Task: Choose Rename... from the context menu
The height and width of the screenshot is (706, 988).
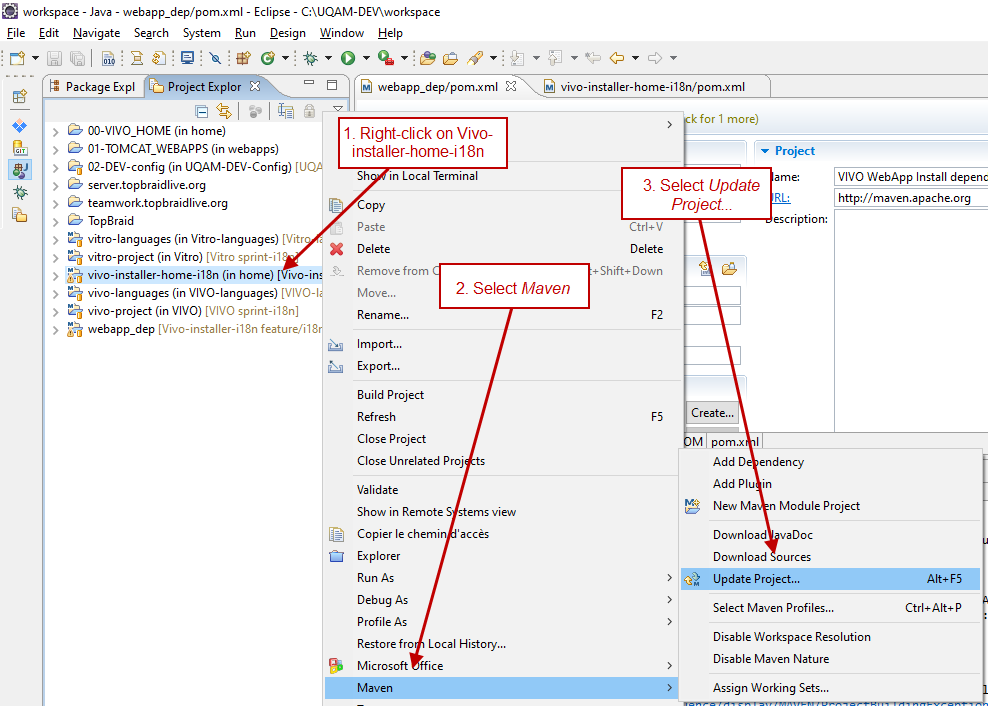Action: click(x=503, y=315)
